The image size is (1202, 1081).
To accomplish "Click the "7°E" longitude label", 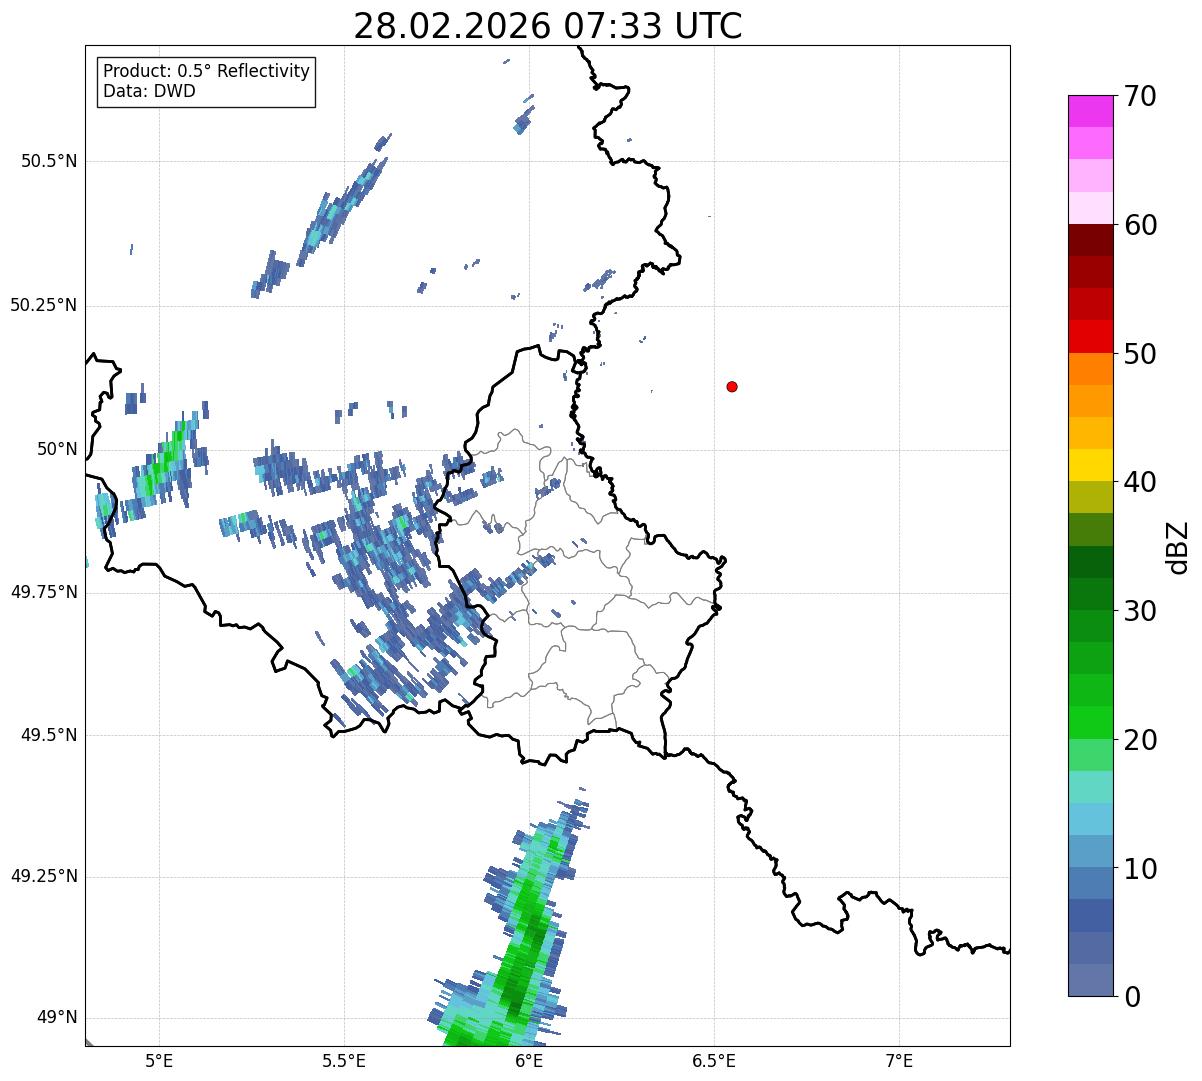I will tap(899, 1060).
